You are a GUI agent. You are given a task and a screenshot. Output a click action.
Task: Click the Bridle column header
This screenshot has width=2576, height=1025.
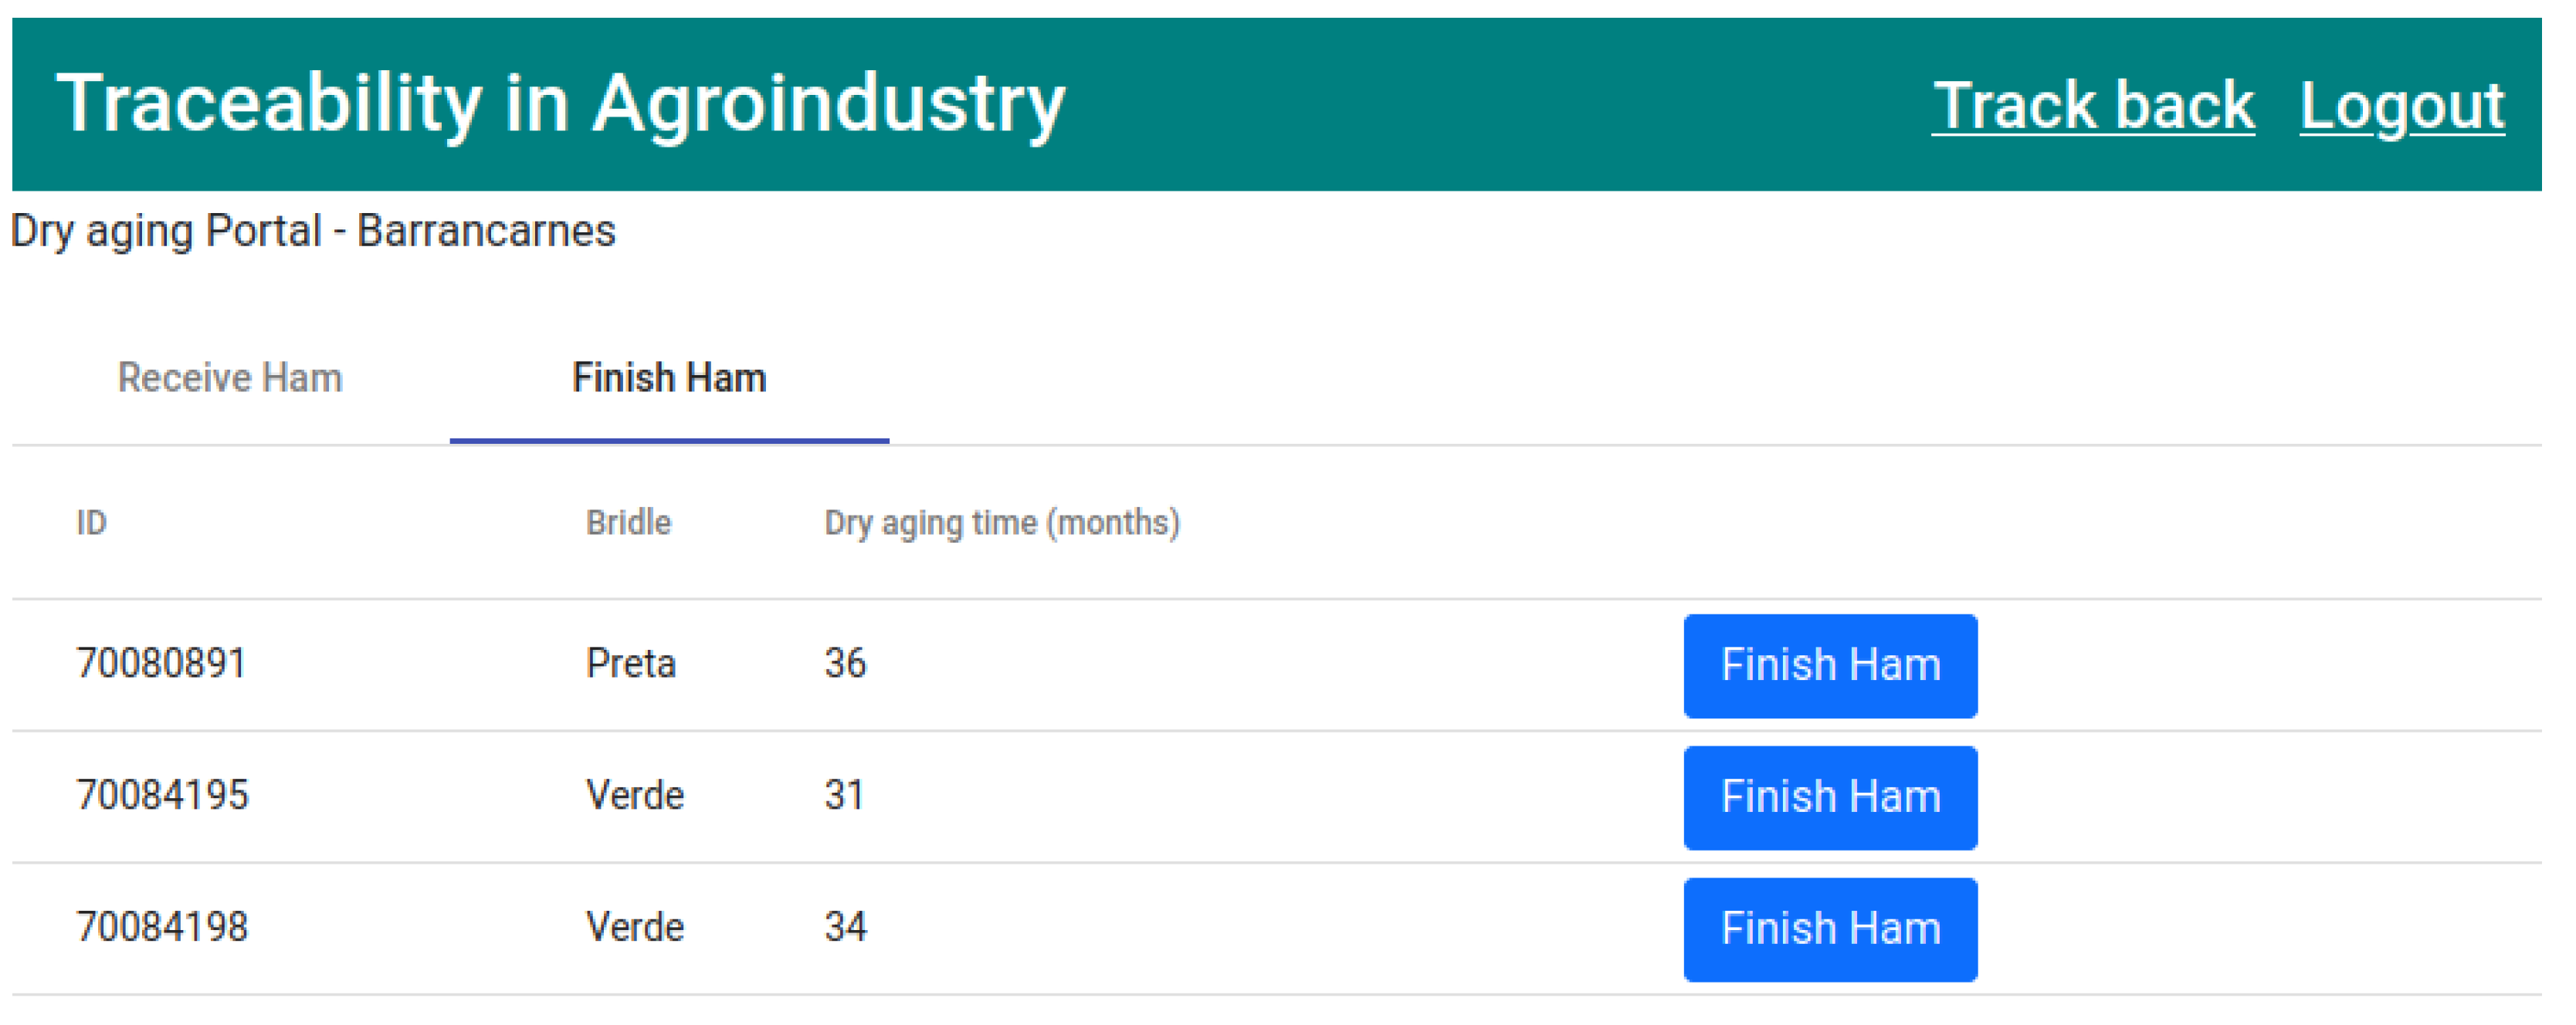click(628, 523)
